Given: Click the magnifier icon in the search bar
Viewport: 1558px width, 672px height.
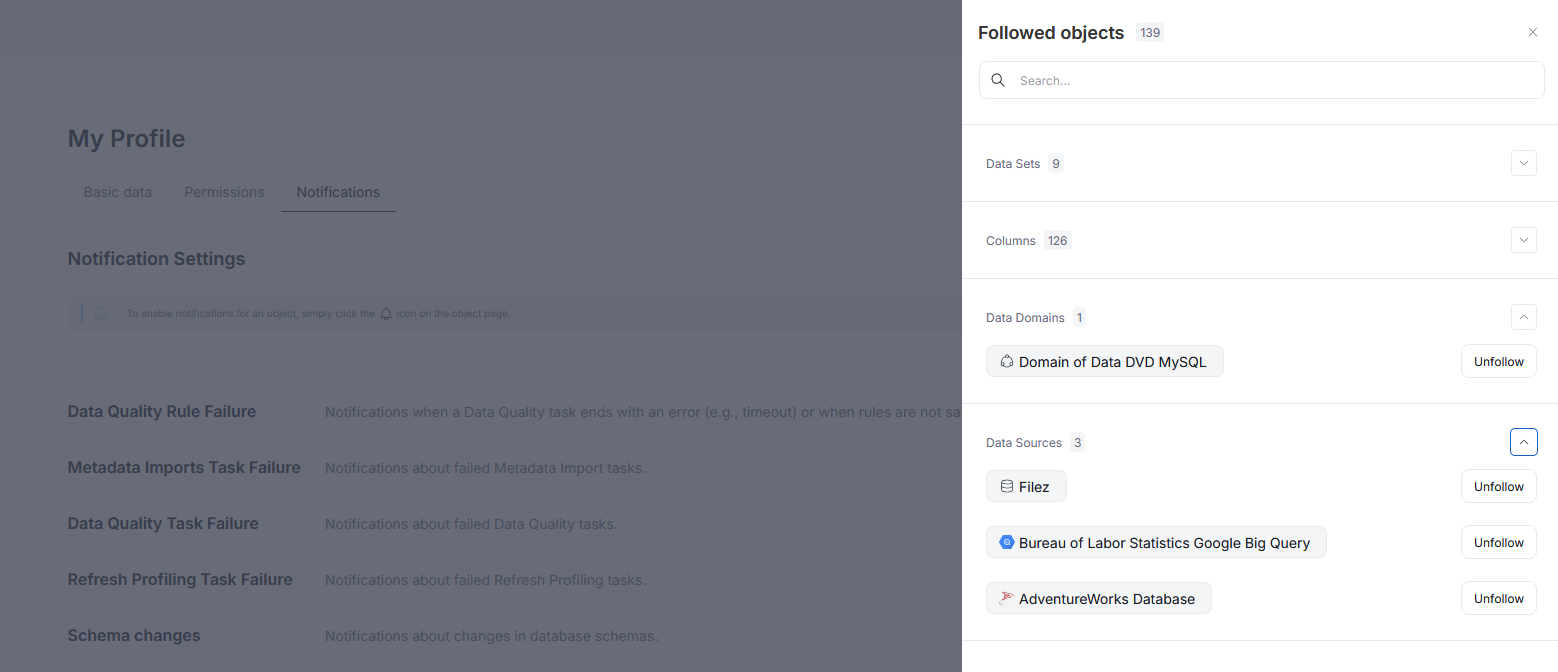Looking at the screenshot, I should (x=998, y=79).
